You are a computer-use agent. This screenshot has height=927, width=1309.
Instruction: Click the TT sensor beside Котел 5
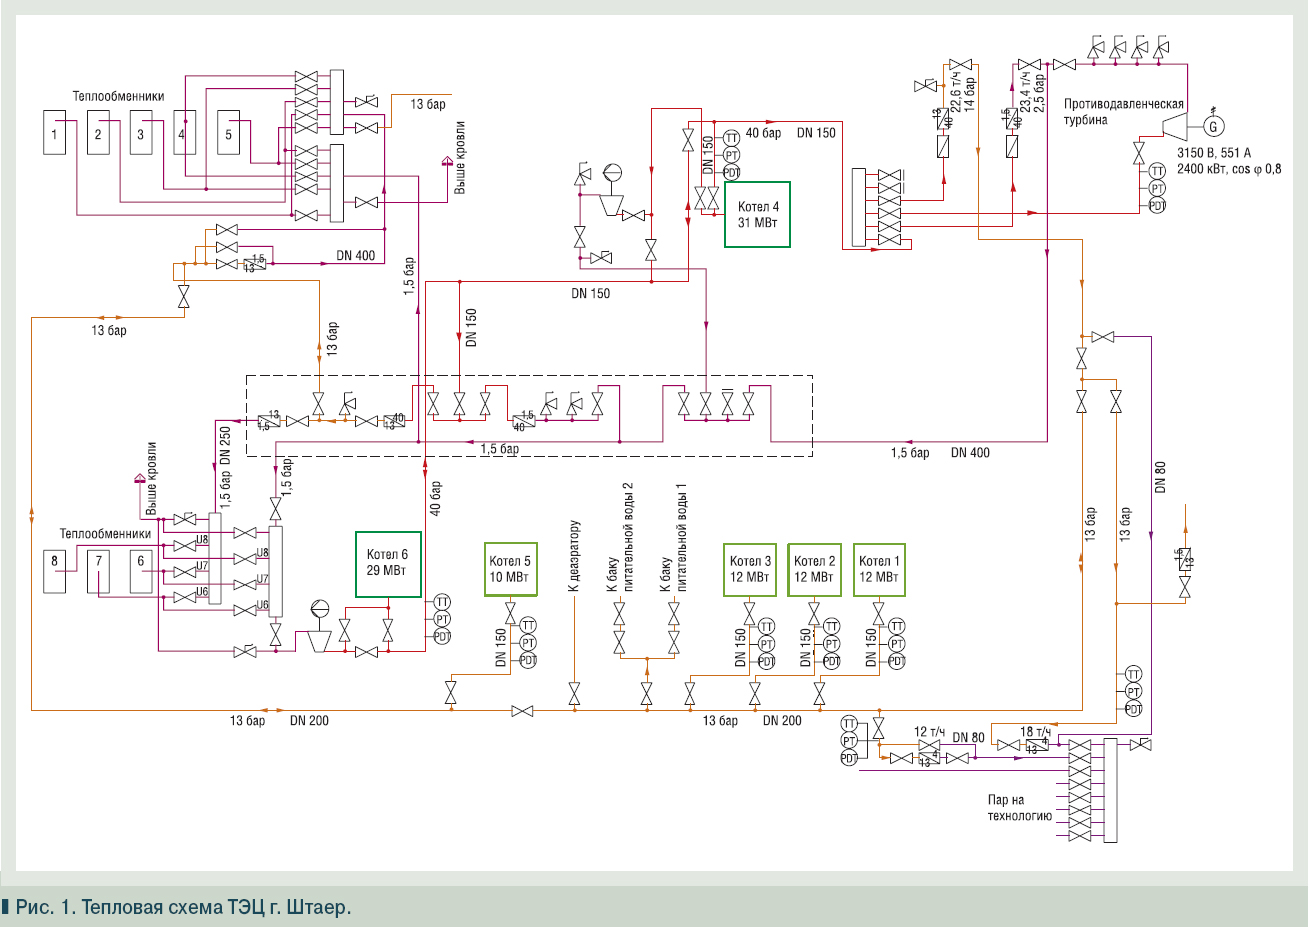tap(528, 625)
